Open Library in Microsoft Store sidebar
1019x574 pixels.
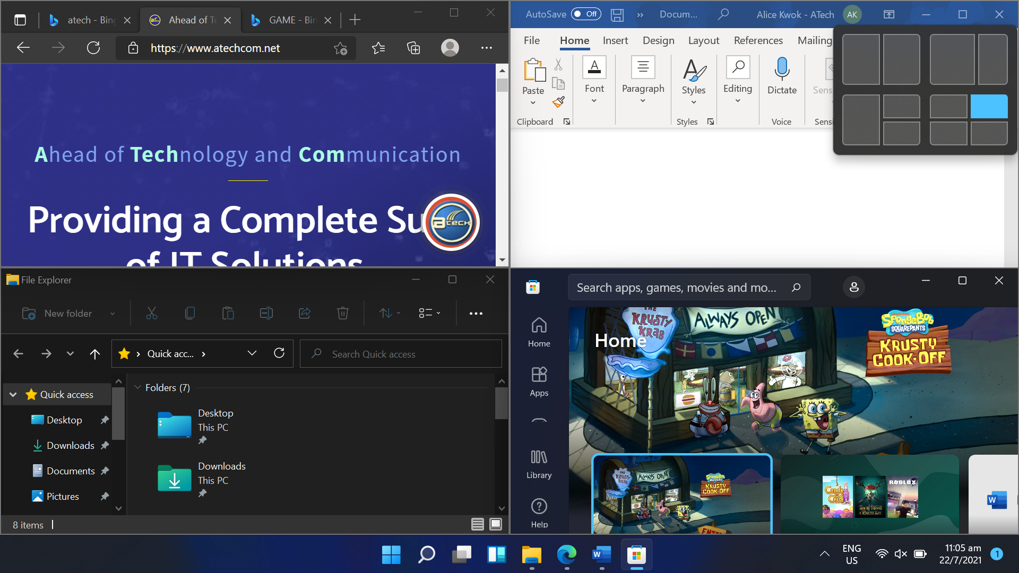pos(539,464)
